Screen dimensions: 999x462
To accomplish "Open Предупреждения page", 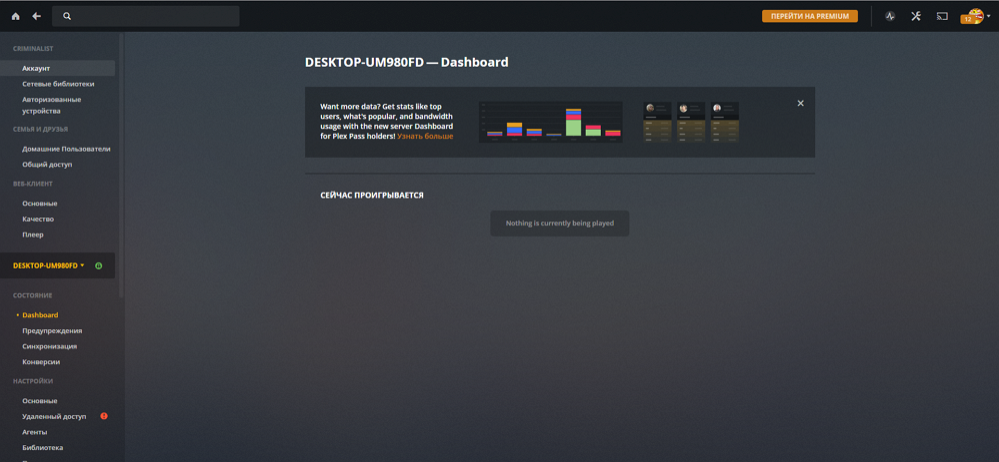I will pos(52,331).
